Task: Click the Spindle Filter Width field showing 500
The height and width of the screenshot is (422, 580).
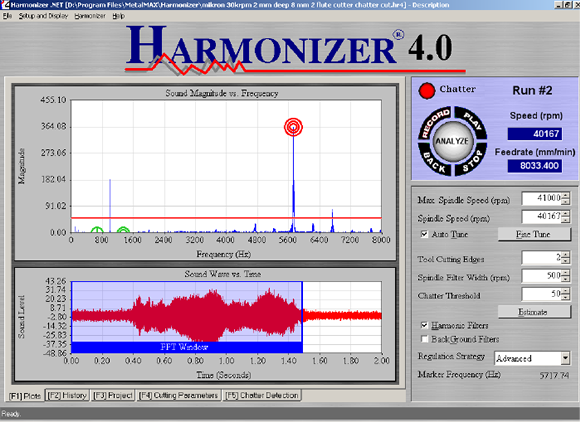Action: click(x=542, y=276)
